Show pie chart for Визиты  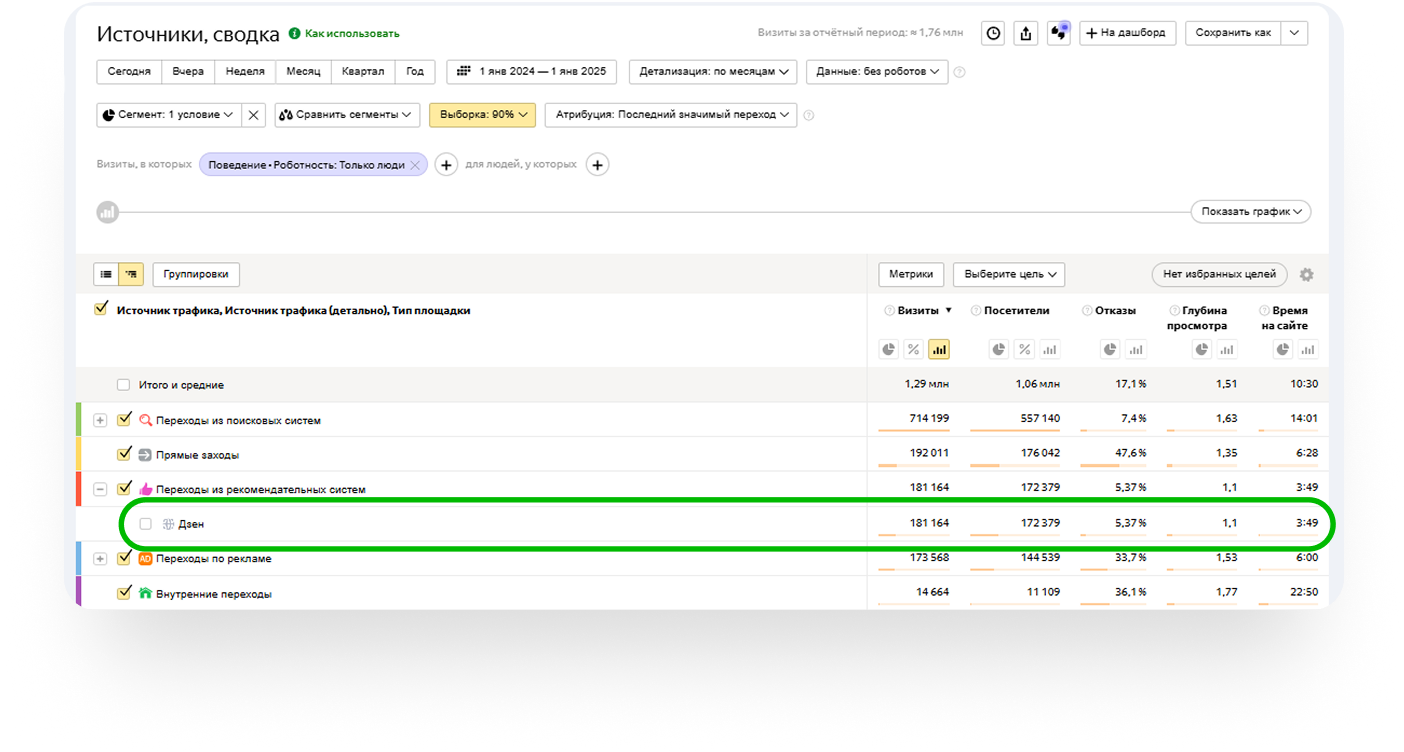888,349
